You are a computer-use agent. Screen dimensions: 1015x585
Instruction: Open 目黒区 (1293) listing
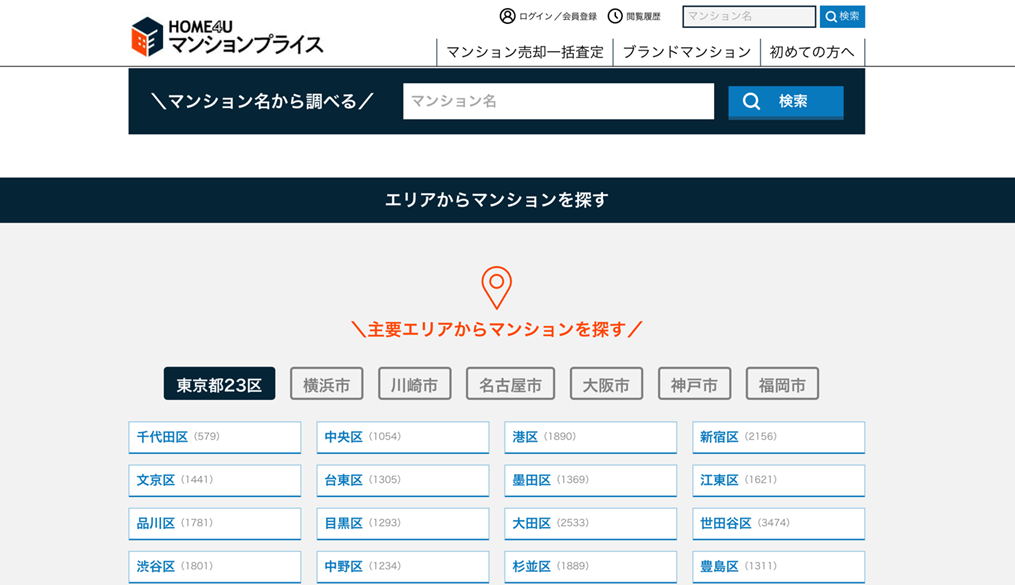coord(403,524)
